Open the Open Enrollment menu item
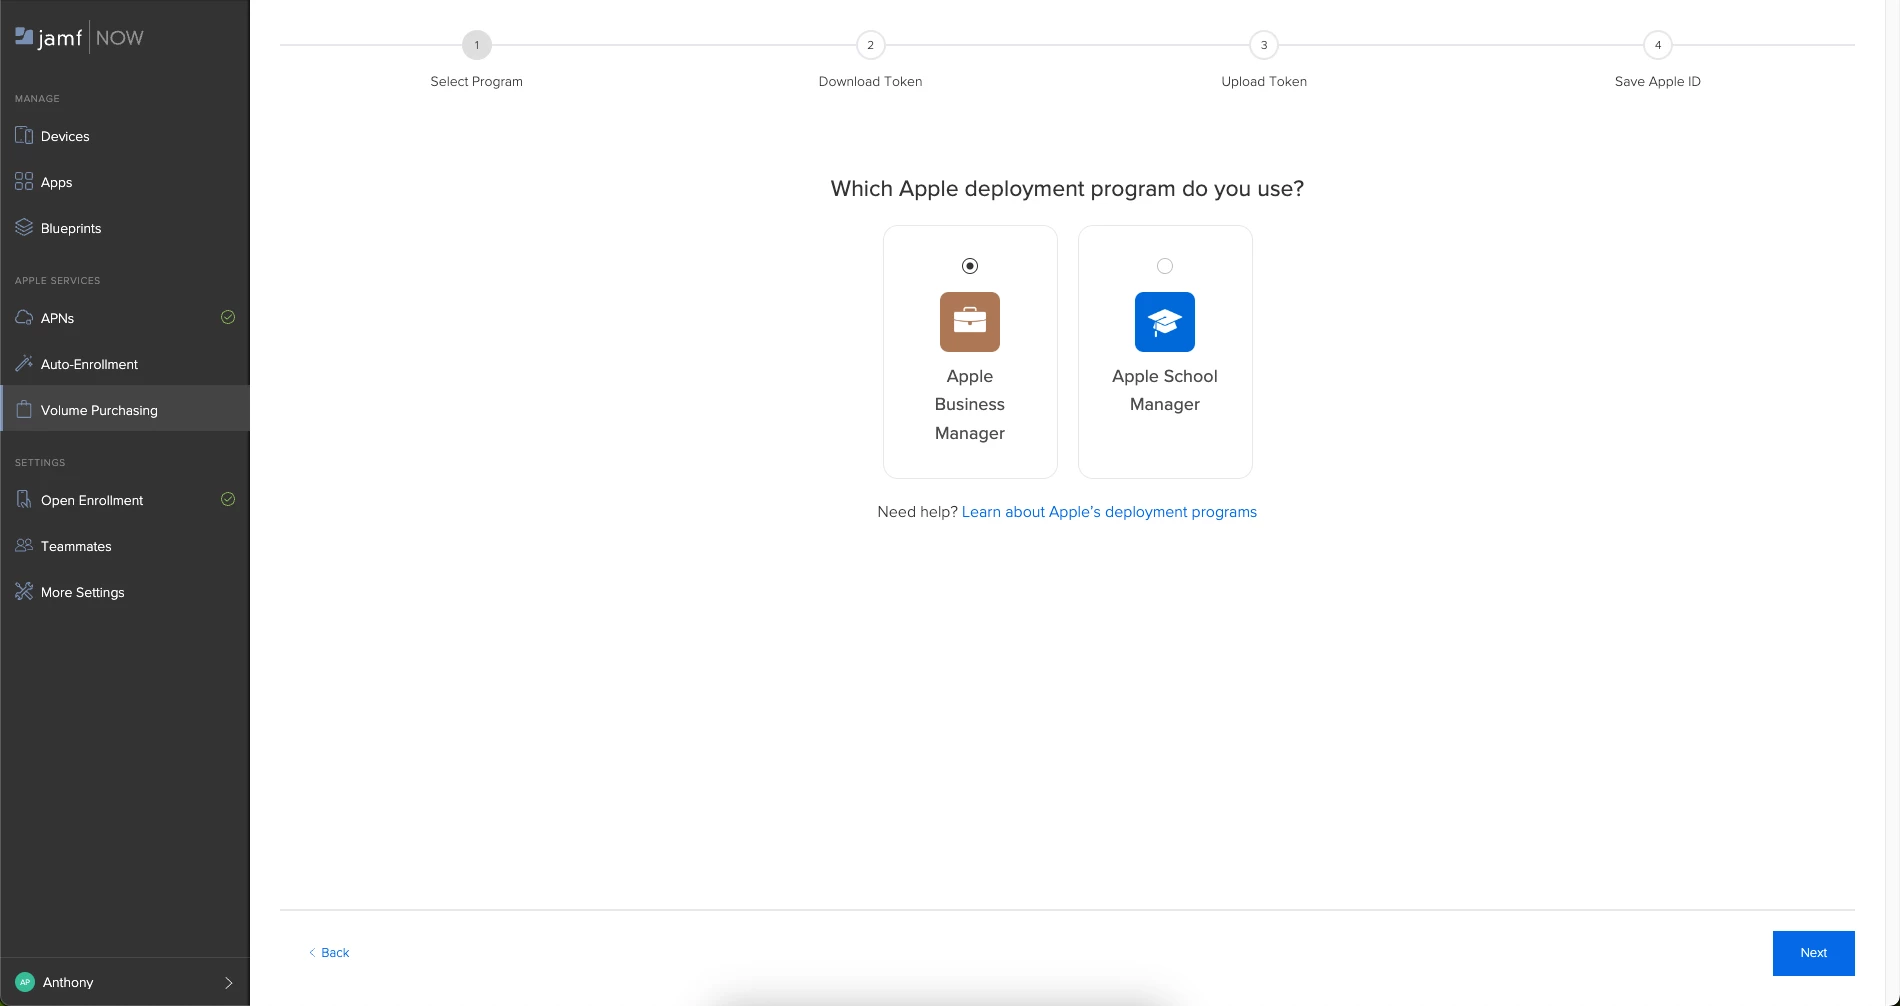Screen dimensions: 1900x1006 click(125, 500)
